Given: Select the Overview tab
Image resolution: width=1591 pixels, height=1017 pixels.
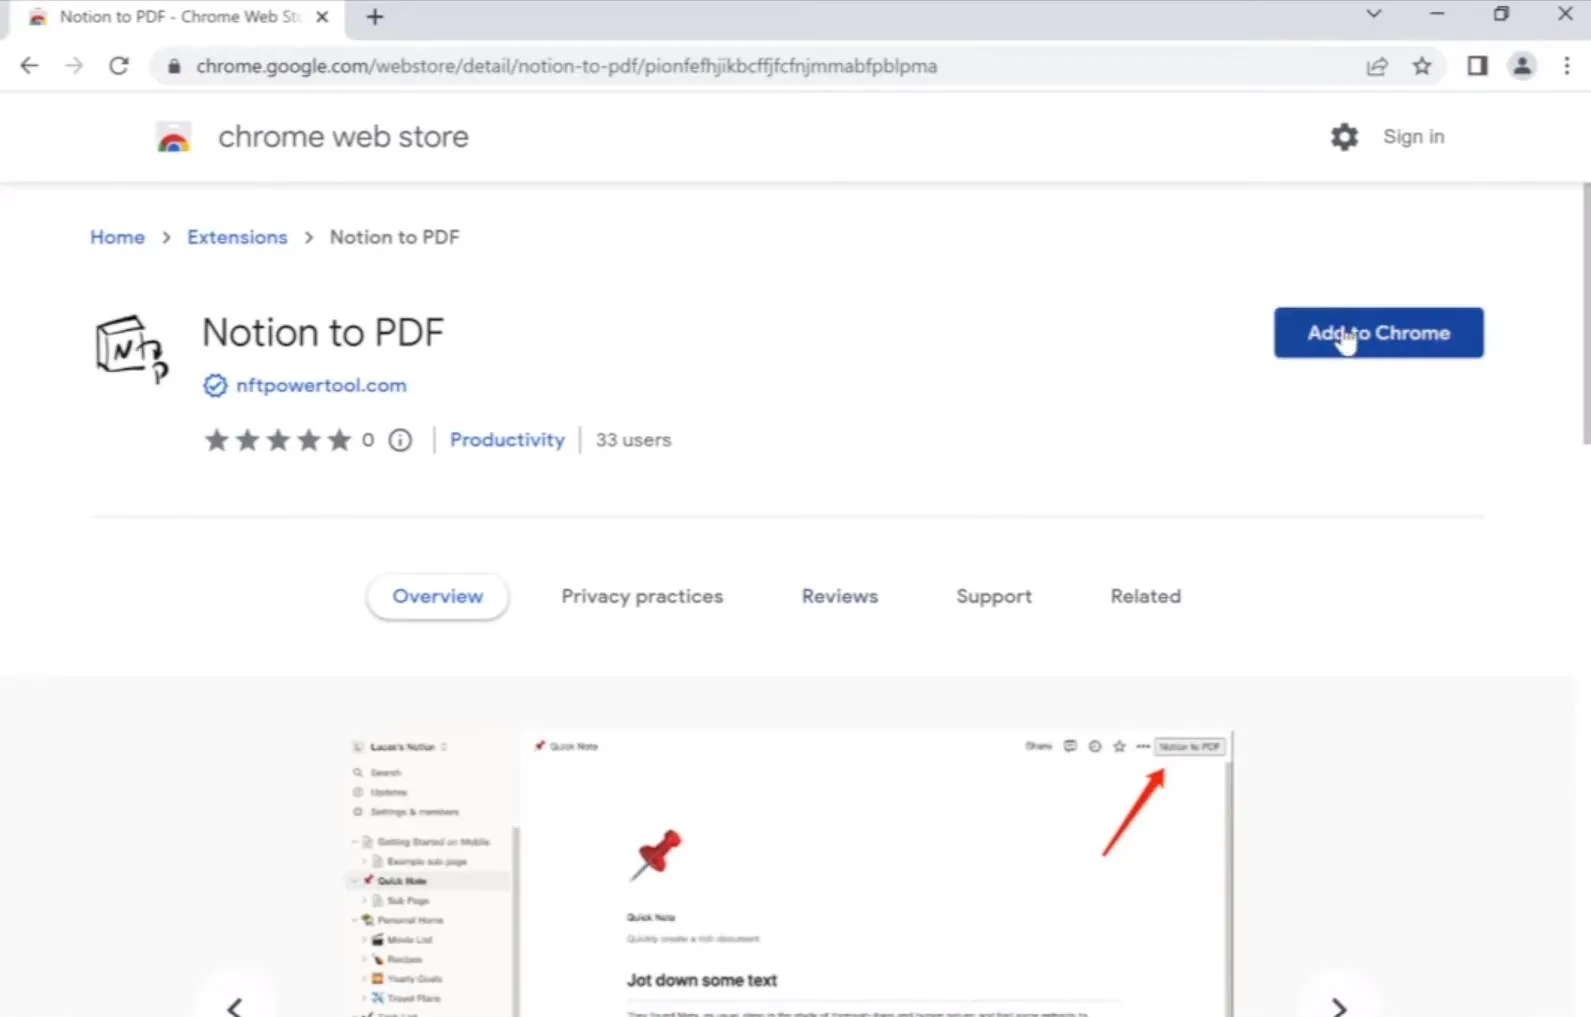Looking at the screenshot, I should tap(437, 596).
